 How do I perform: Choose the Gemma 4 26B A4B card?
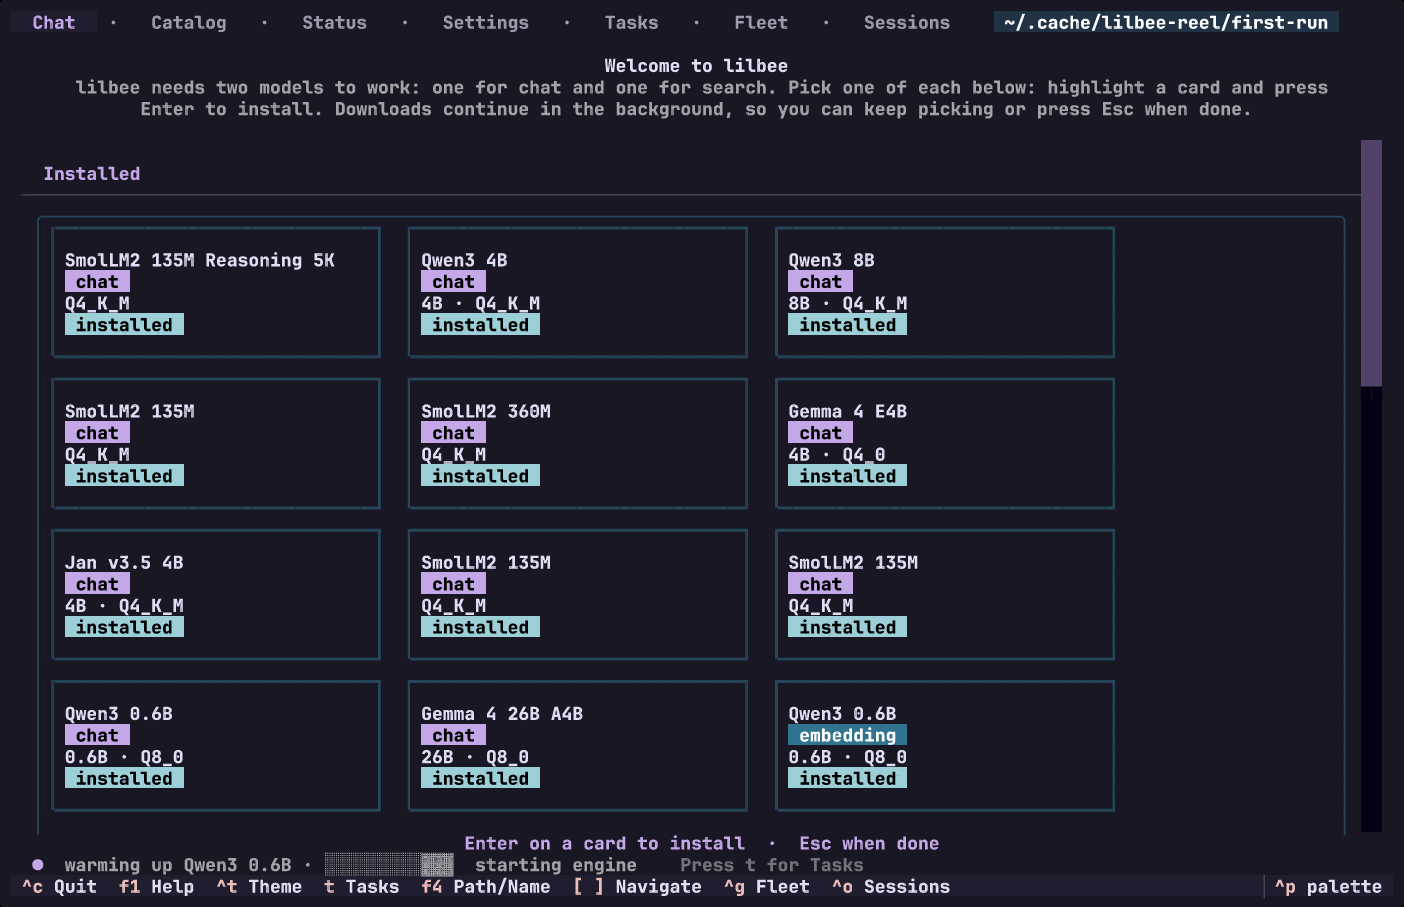pyautogui.click(x=578, y=745)
